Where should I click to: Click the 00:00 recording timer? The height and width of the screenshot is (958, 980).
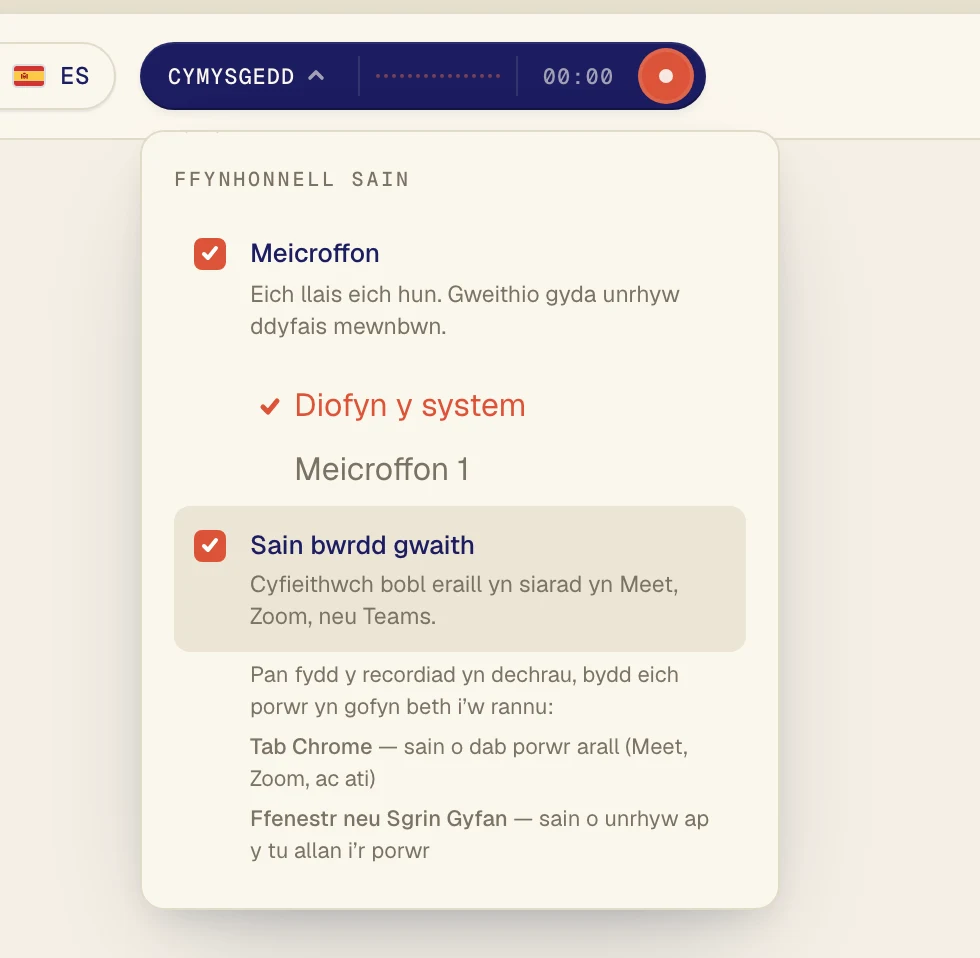coord(578,77)
